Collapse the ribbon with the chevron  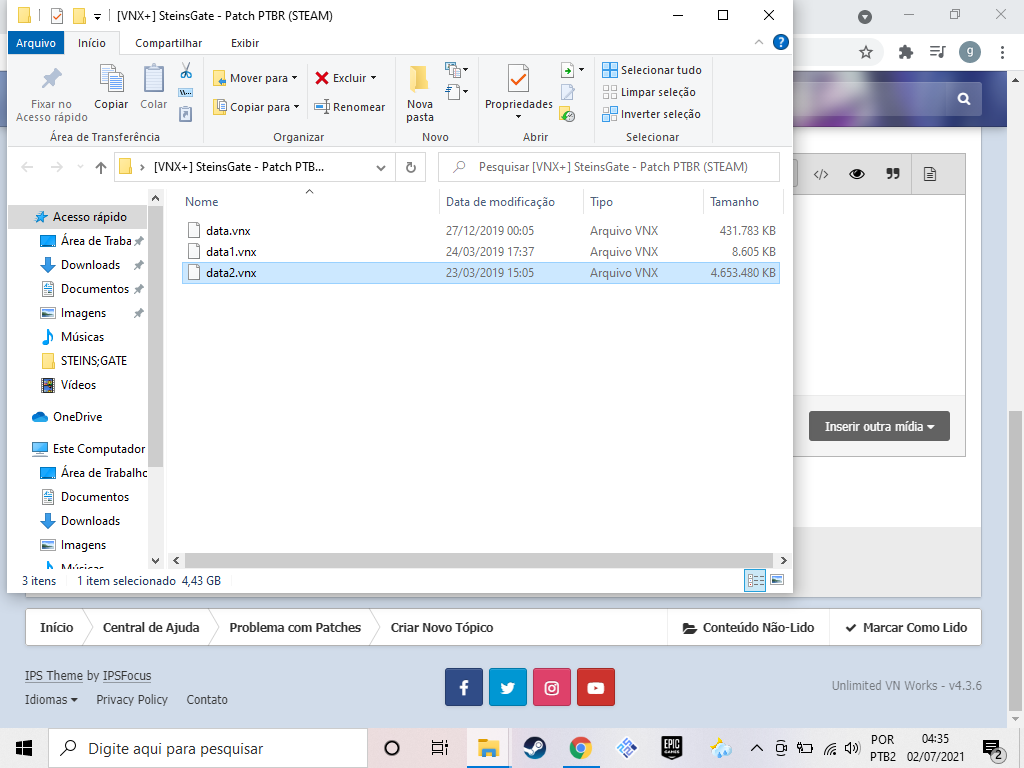[758, 42]
